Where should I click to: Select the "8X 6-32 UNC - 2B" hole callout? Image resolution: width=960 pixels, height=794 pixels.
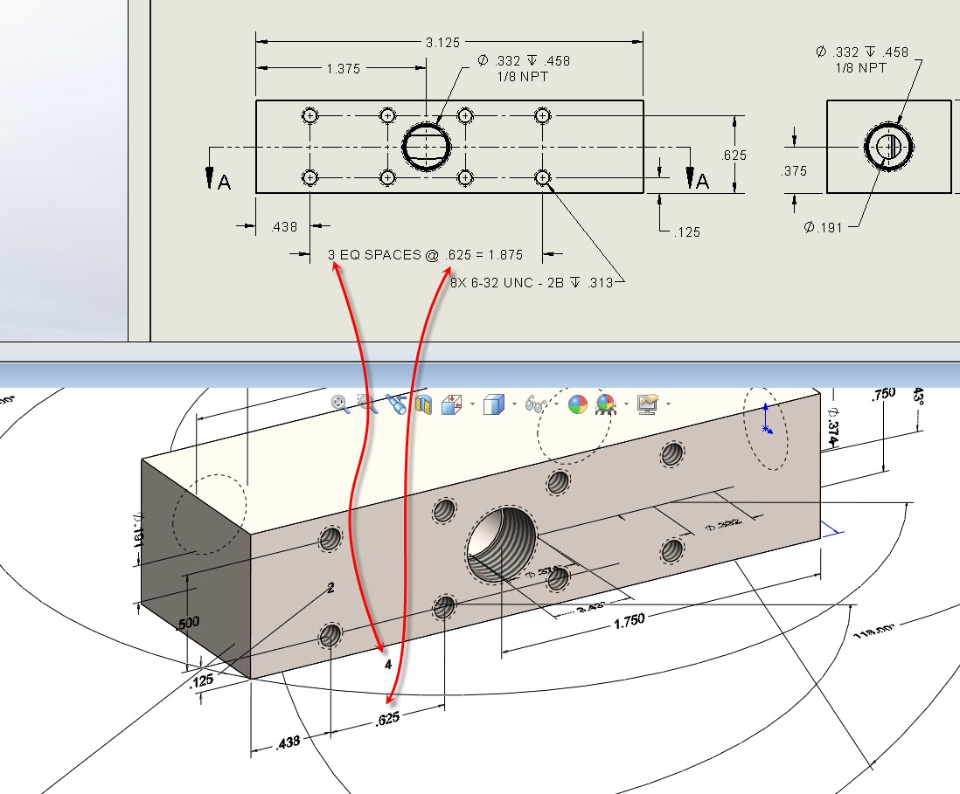(531, 282)
